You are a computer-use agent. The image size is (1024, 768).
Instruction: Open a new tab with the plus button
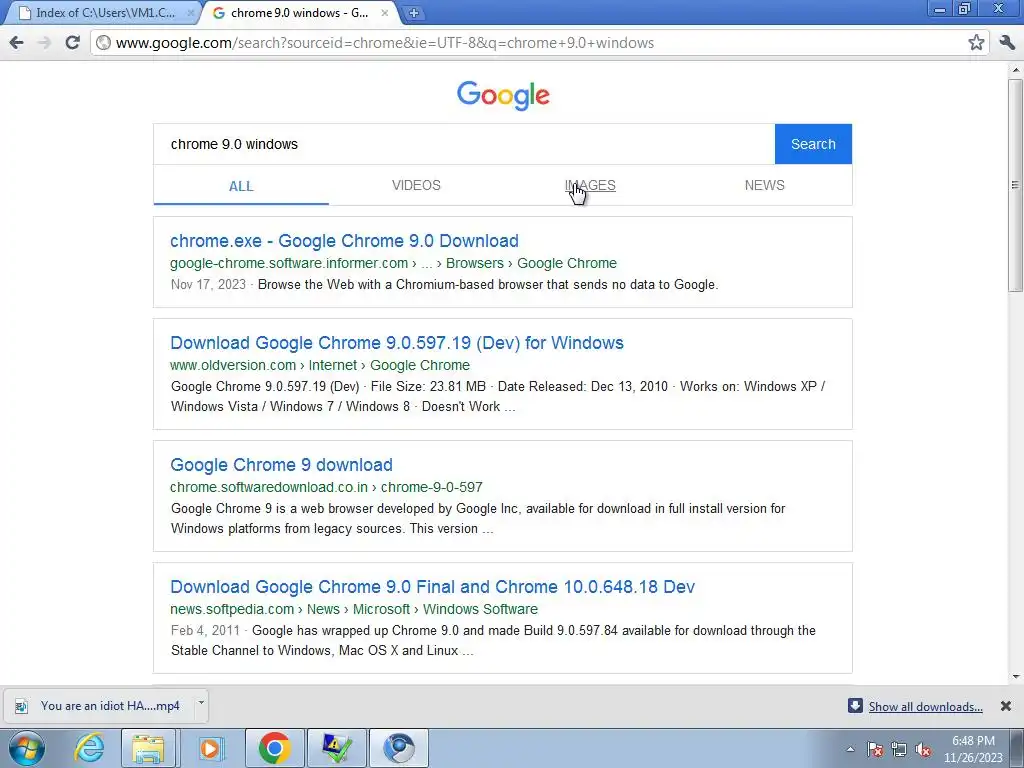[413, 13]
